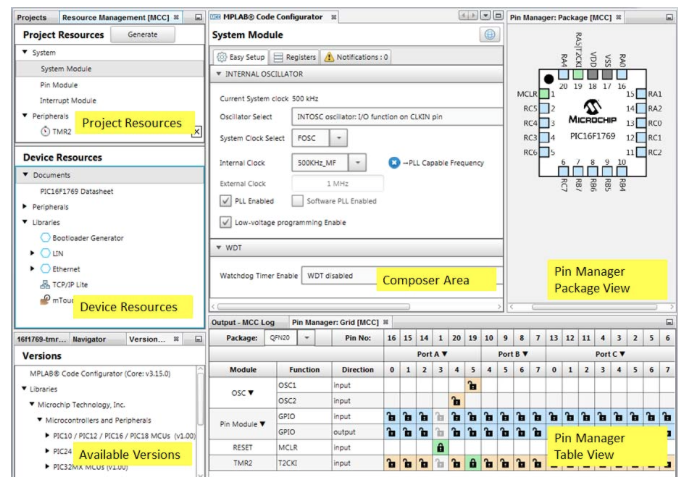Enable the Software PLL Enabled checkbox
The width and height of the screenshot is (689, 482).
coord(297,201)
